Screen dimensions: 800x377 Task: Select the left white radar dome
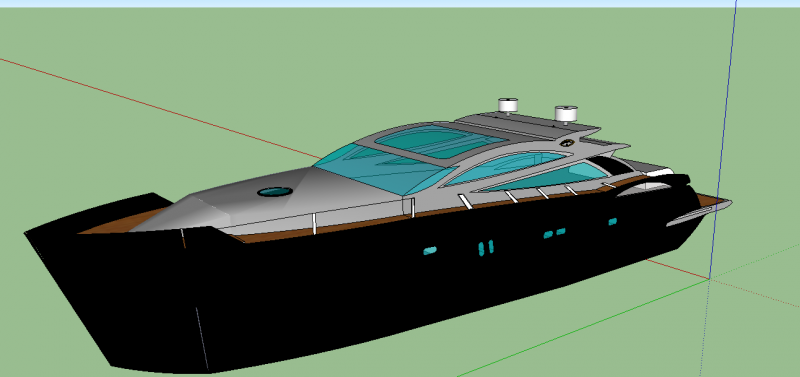(x=508, y=105)
